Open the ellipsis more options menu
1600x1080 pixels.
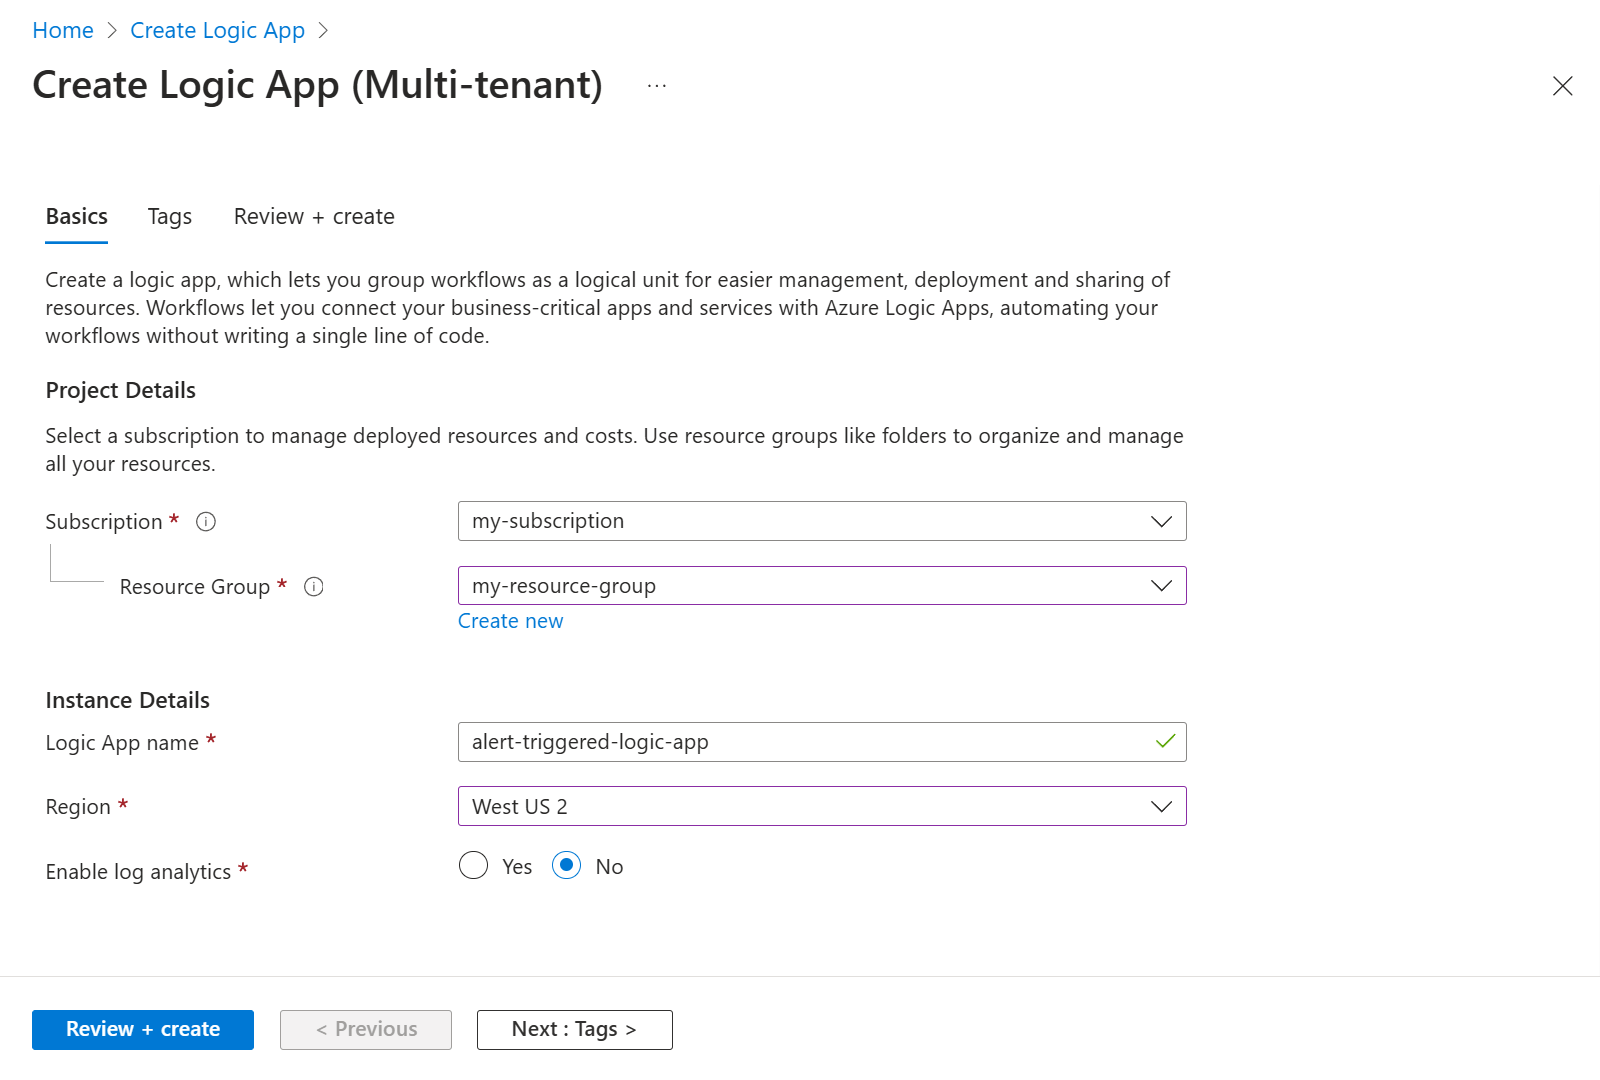point(657,86)
